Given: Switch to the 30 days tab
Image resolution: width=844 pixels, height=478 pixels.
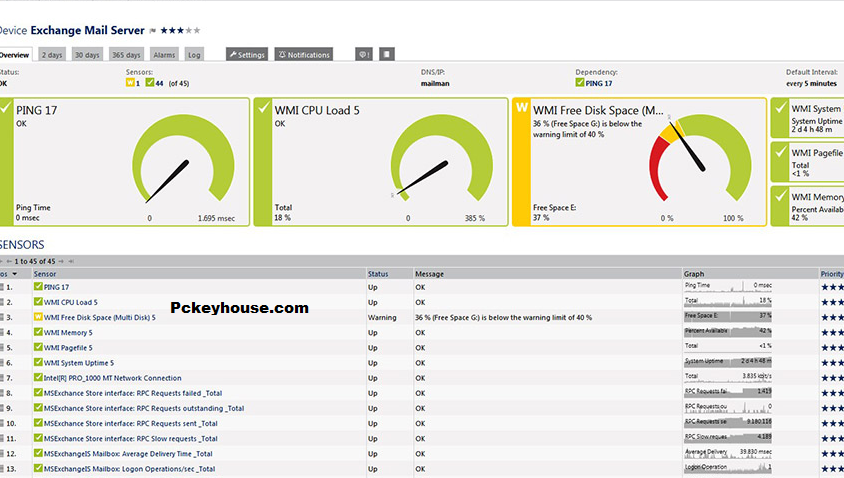Looking at the screenshot, I should pyautogui.click(x=87, y=54).
